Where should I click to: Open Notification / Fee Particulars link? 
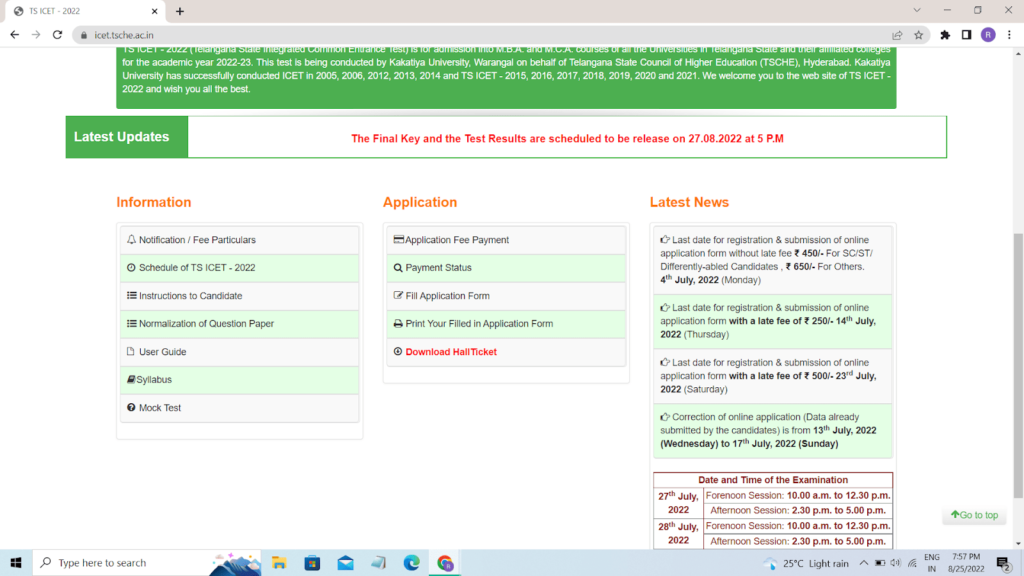click(x=197, y=240)
